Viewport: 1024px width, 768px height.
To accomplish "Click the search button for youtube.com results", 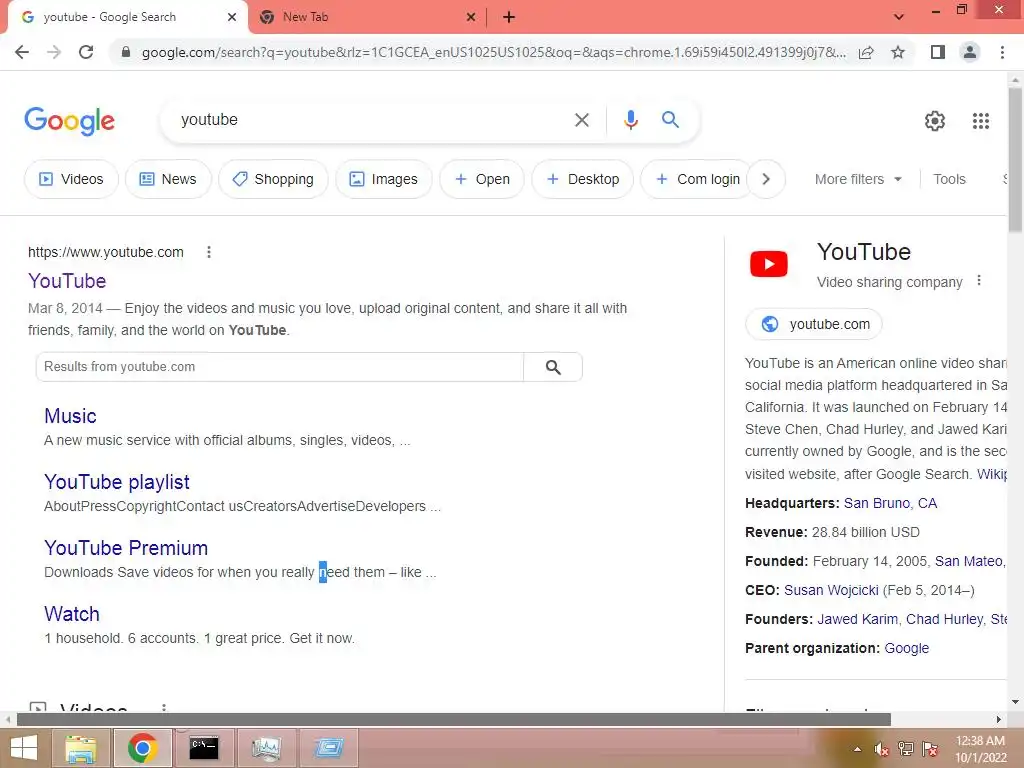I will tap(552, 367).
